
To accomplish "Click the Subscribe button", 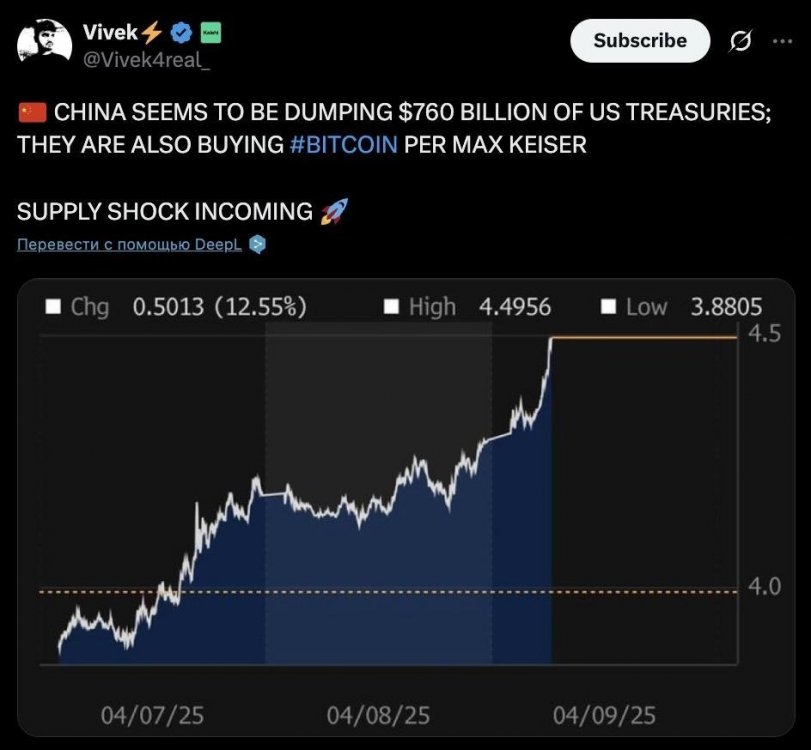I will click(x=640, y=41).
